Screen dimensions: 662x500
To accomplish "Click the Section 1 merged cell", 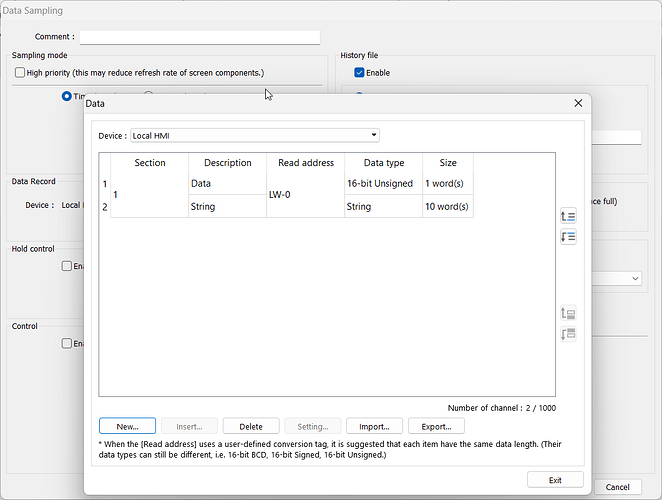I will [149, 195].
